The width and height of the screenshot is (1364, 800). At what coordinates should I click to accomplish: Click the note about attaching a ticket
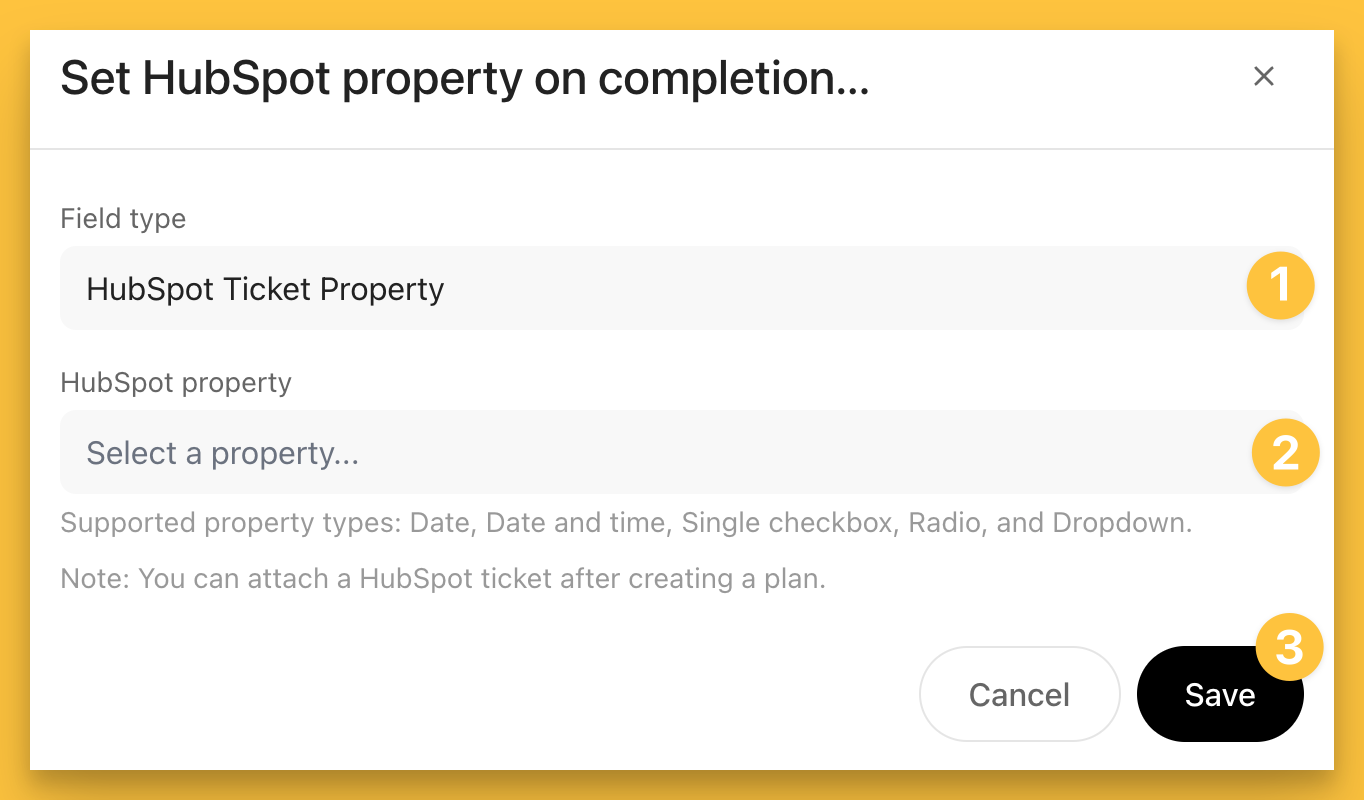pos(443,579)
